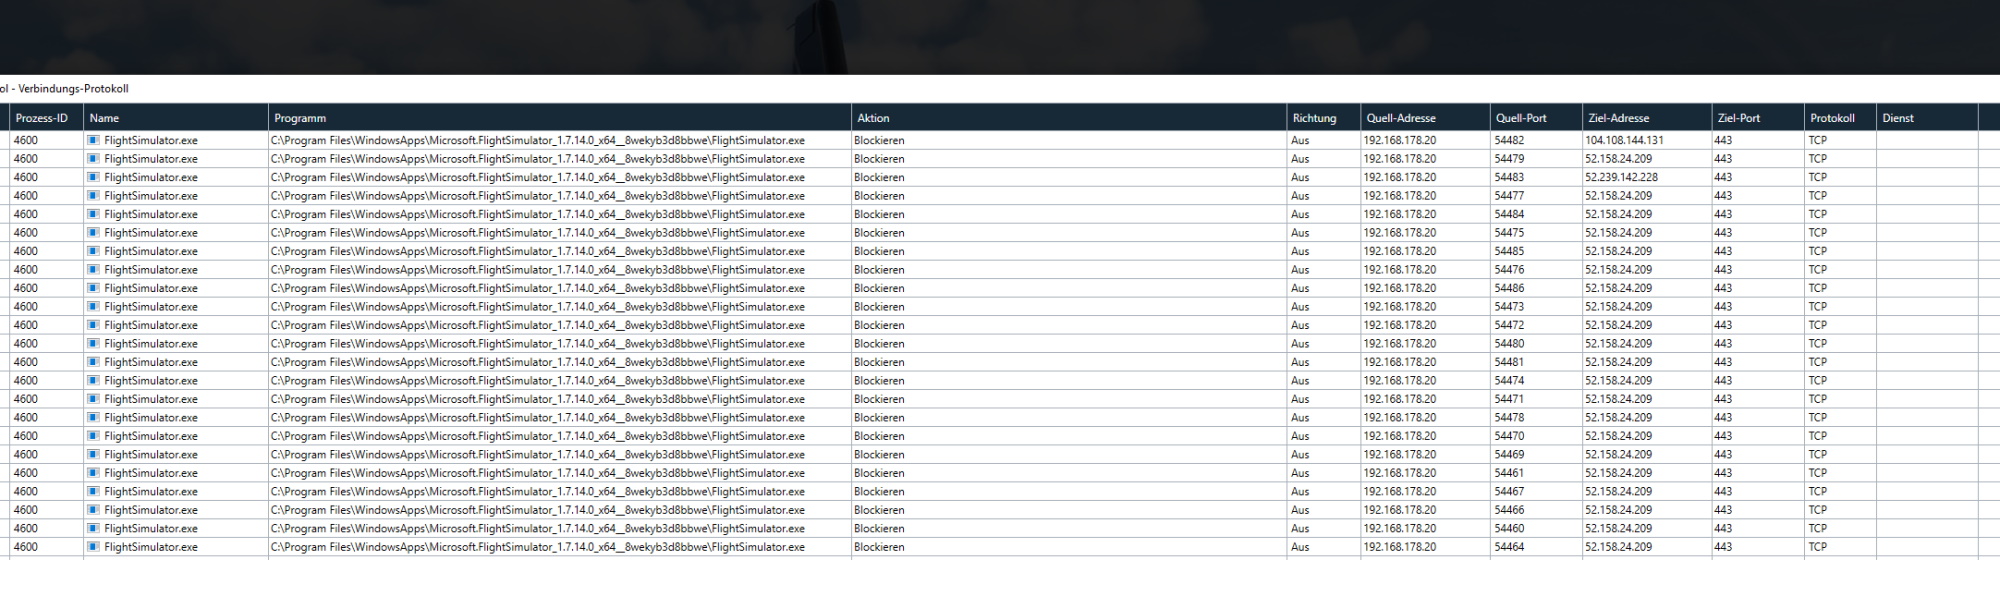Click FlightSimulator icon in source port 54476 row
Viewport: 2000px width, 600px height.
pyautogui.click(x=93, y=270)
